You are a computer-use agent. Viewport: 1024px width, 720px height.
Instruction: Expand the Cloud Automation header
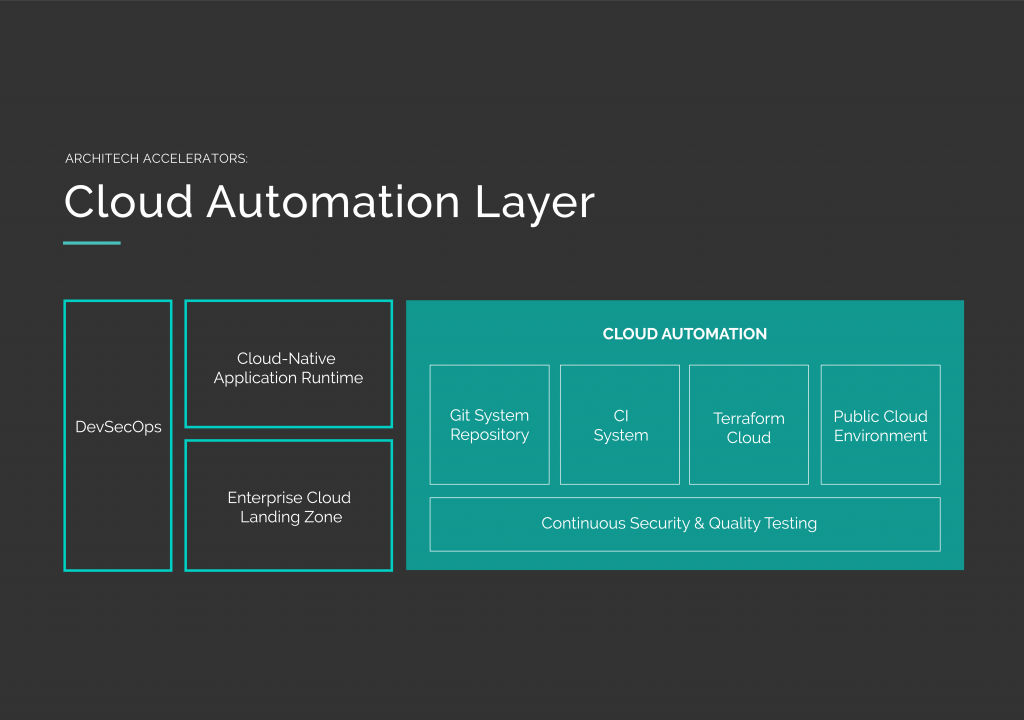684,333
